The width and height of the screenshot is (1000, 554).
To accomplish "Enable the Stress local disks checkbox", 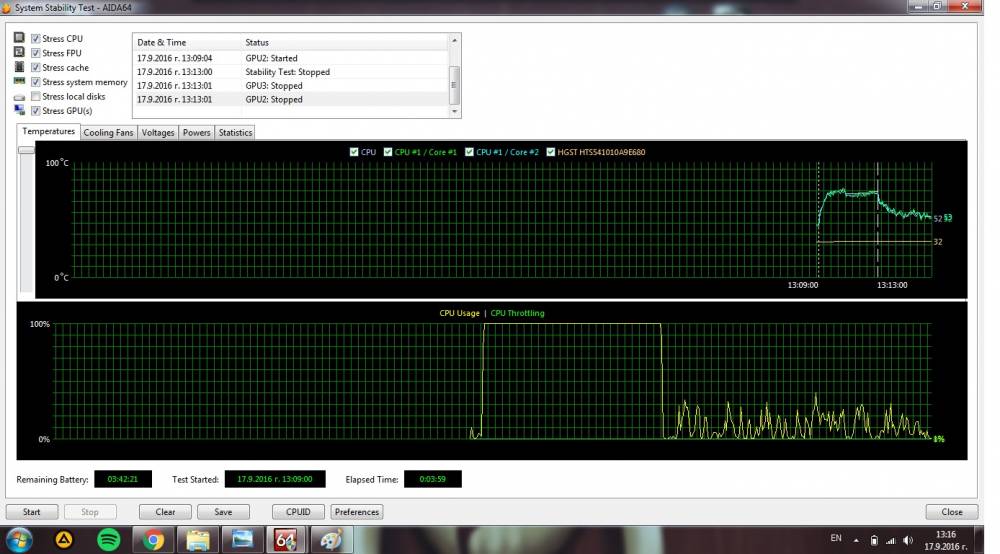I will (x=36, y=96).
